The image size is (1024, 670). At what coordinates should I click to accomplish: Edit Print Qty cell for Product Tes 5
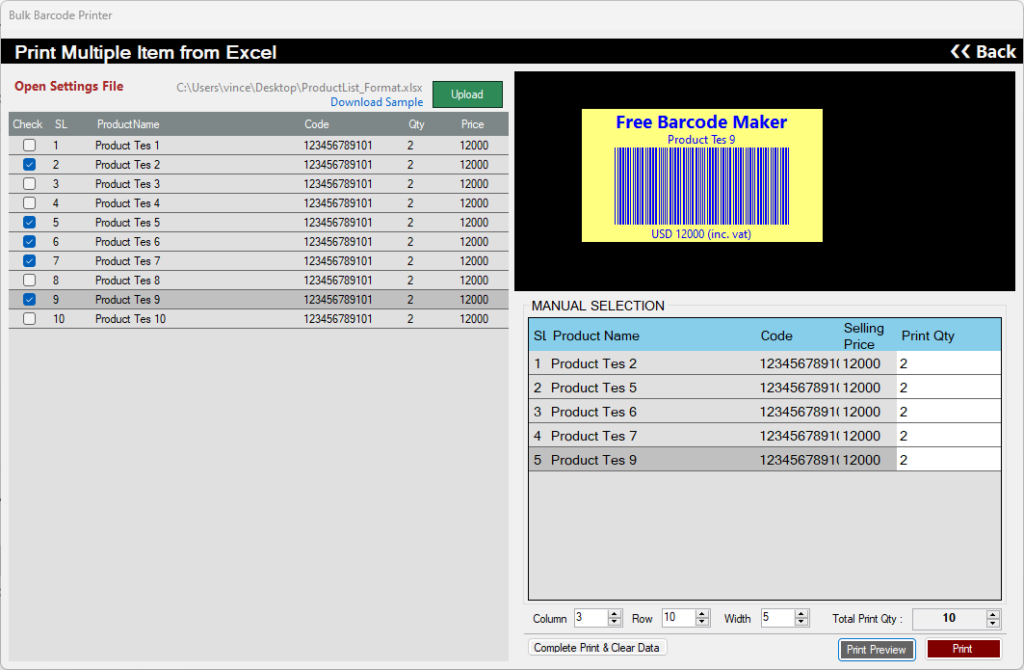947,388
